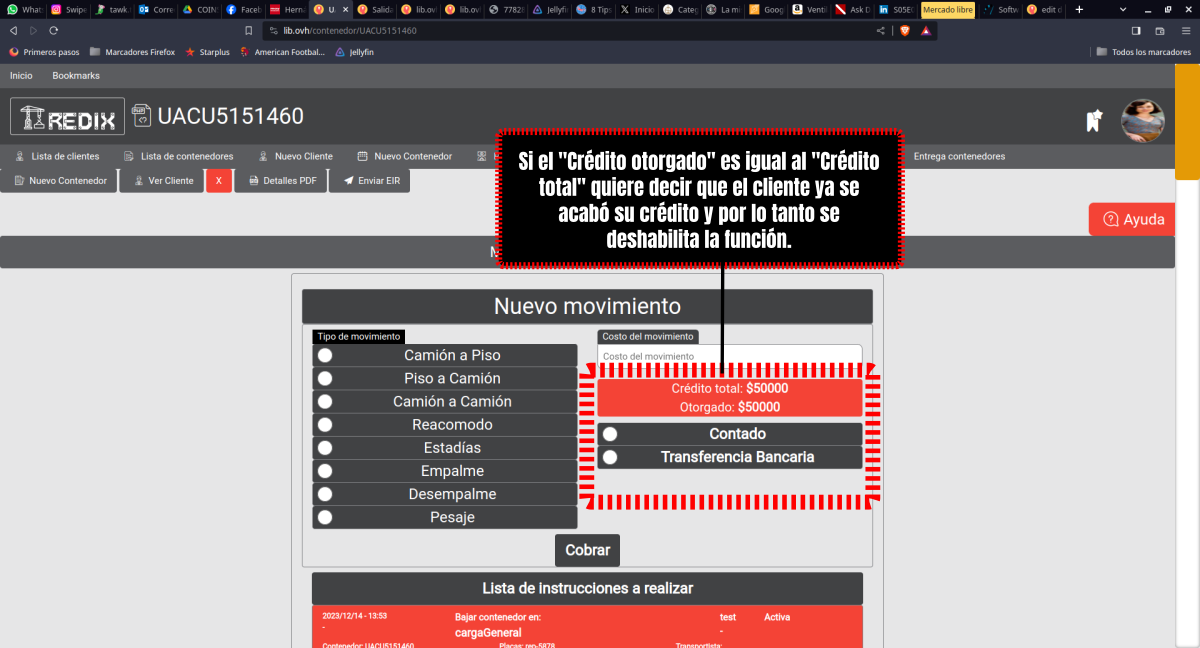The image size is (1200, 648).
Task: Select the Estadías movement type
Action: click(325, 448)
